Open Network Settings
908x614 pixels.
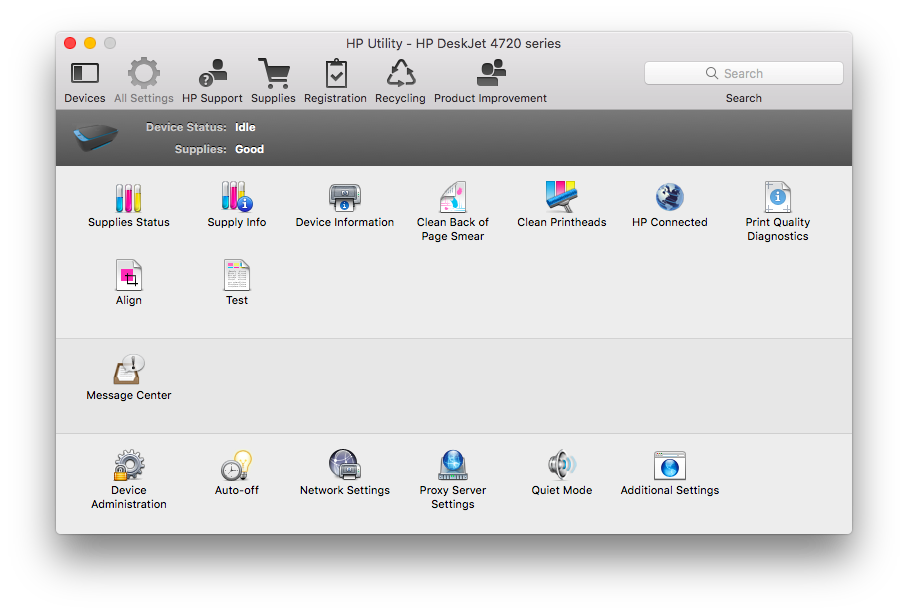(345, 466)
